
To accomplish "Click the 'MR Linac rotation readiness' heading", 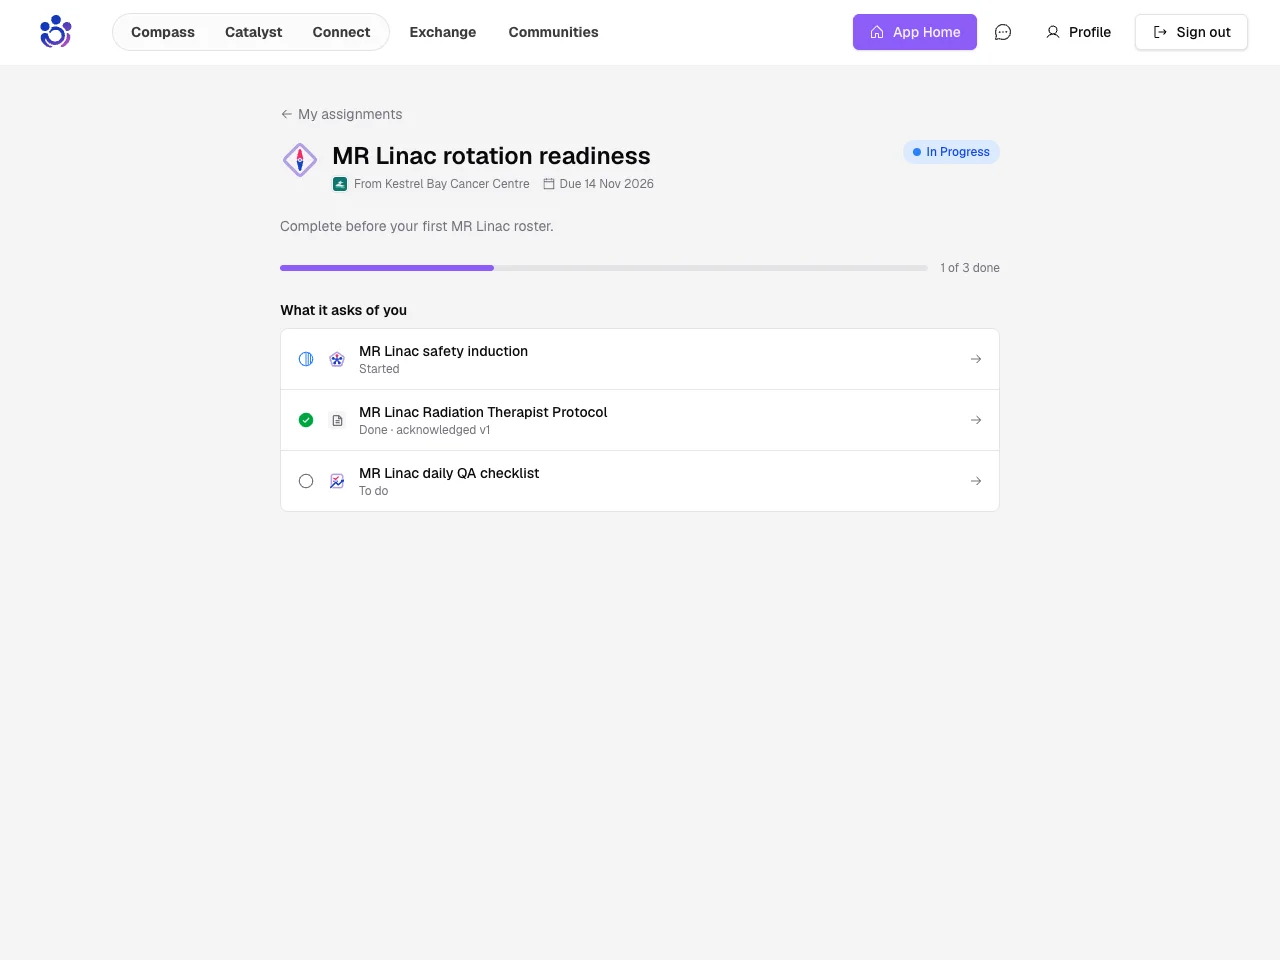I will (491, 156).
